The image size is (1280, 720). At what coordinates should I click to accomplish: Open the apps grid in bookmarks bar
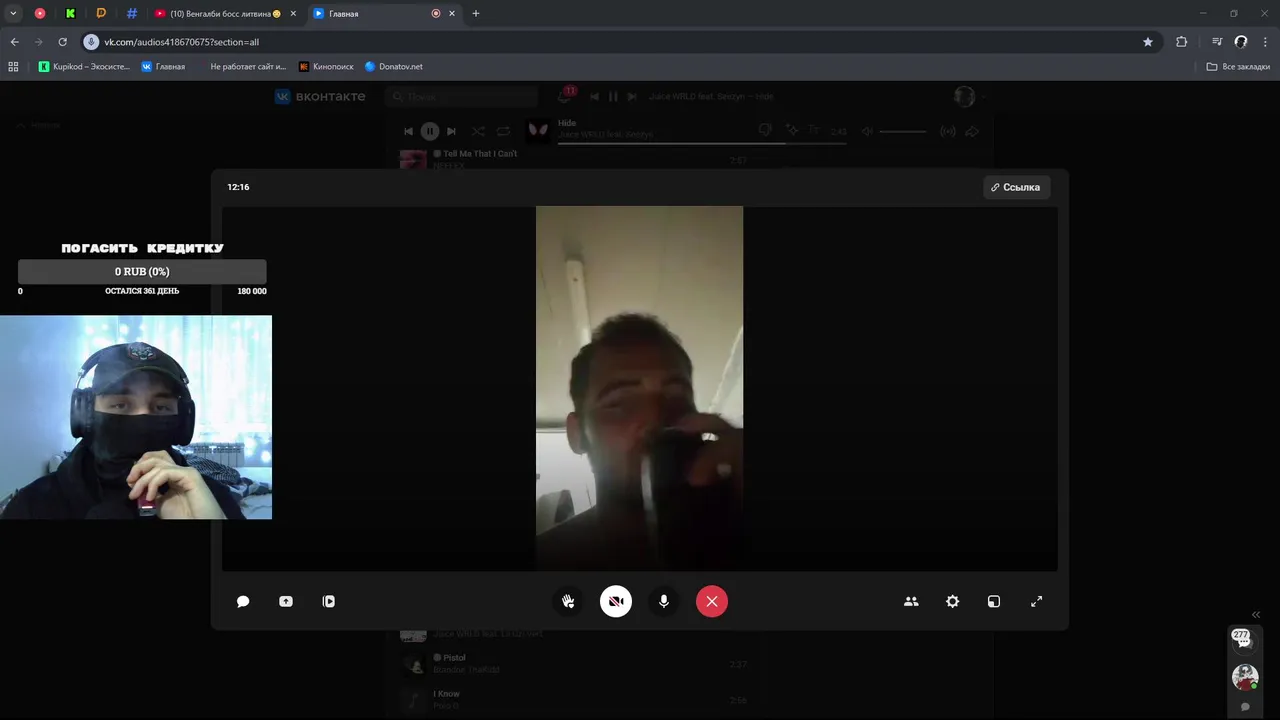[x=13, y=66]
